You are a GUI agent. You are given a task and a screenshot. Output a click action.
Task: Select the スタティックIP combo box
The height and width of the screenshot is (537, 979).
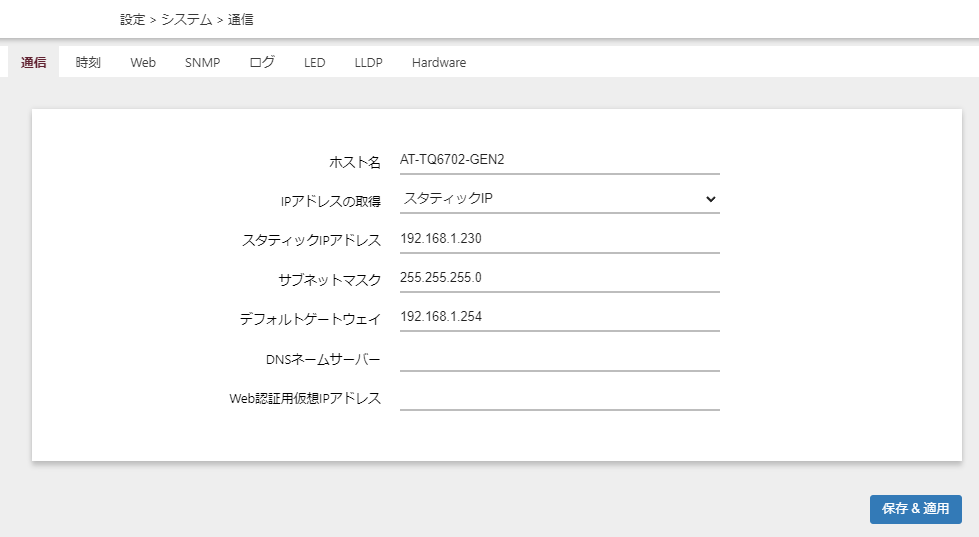(559, 199)
